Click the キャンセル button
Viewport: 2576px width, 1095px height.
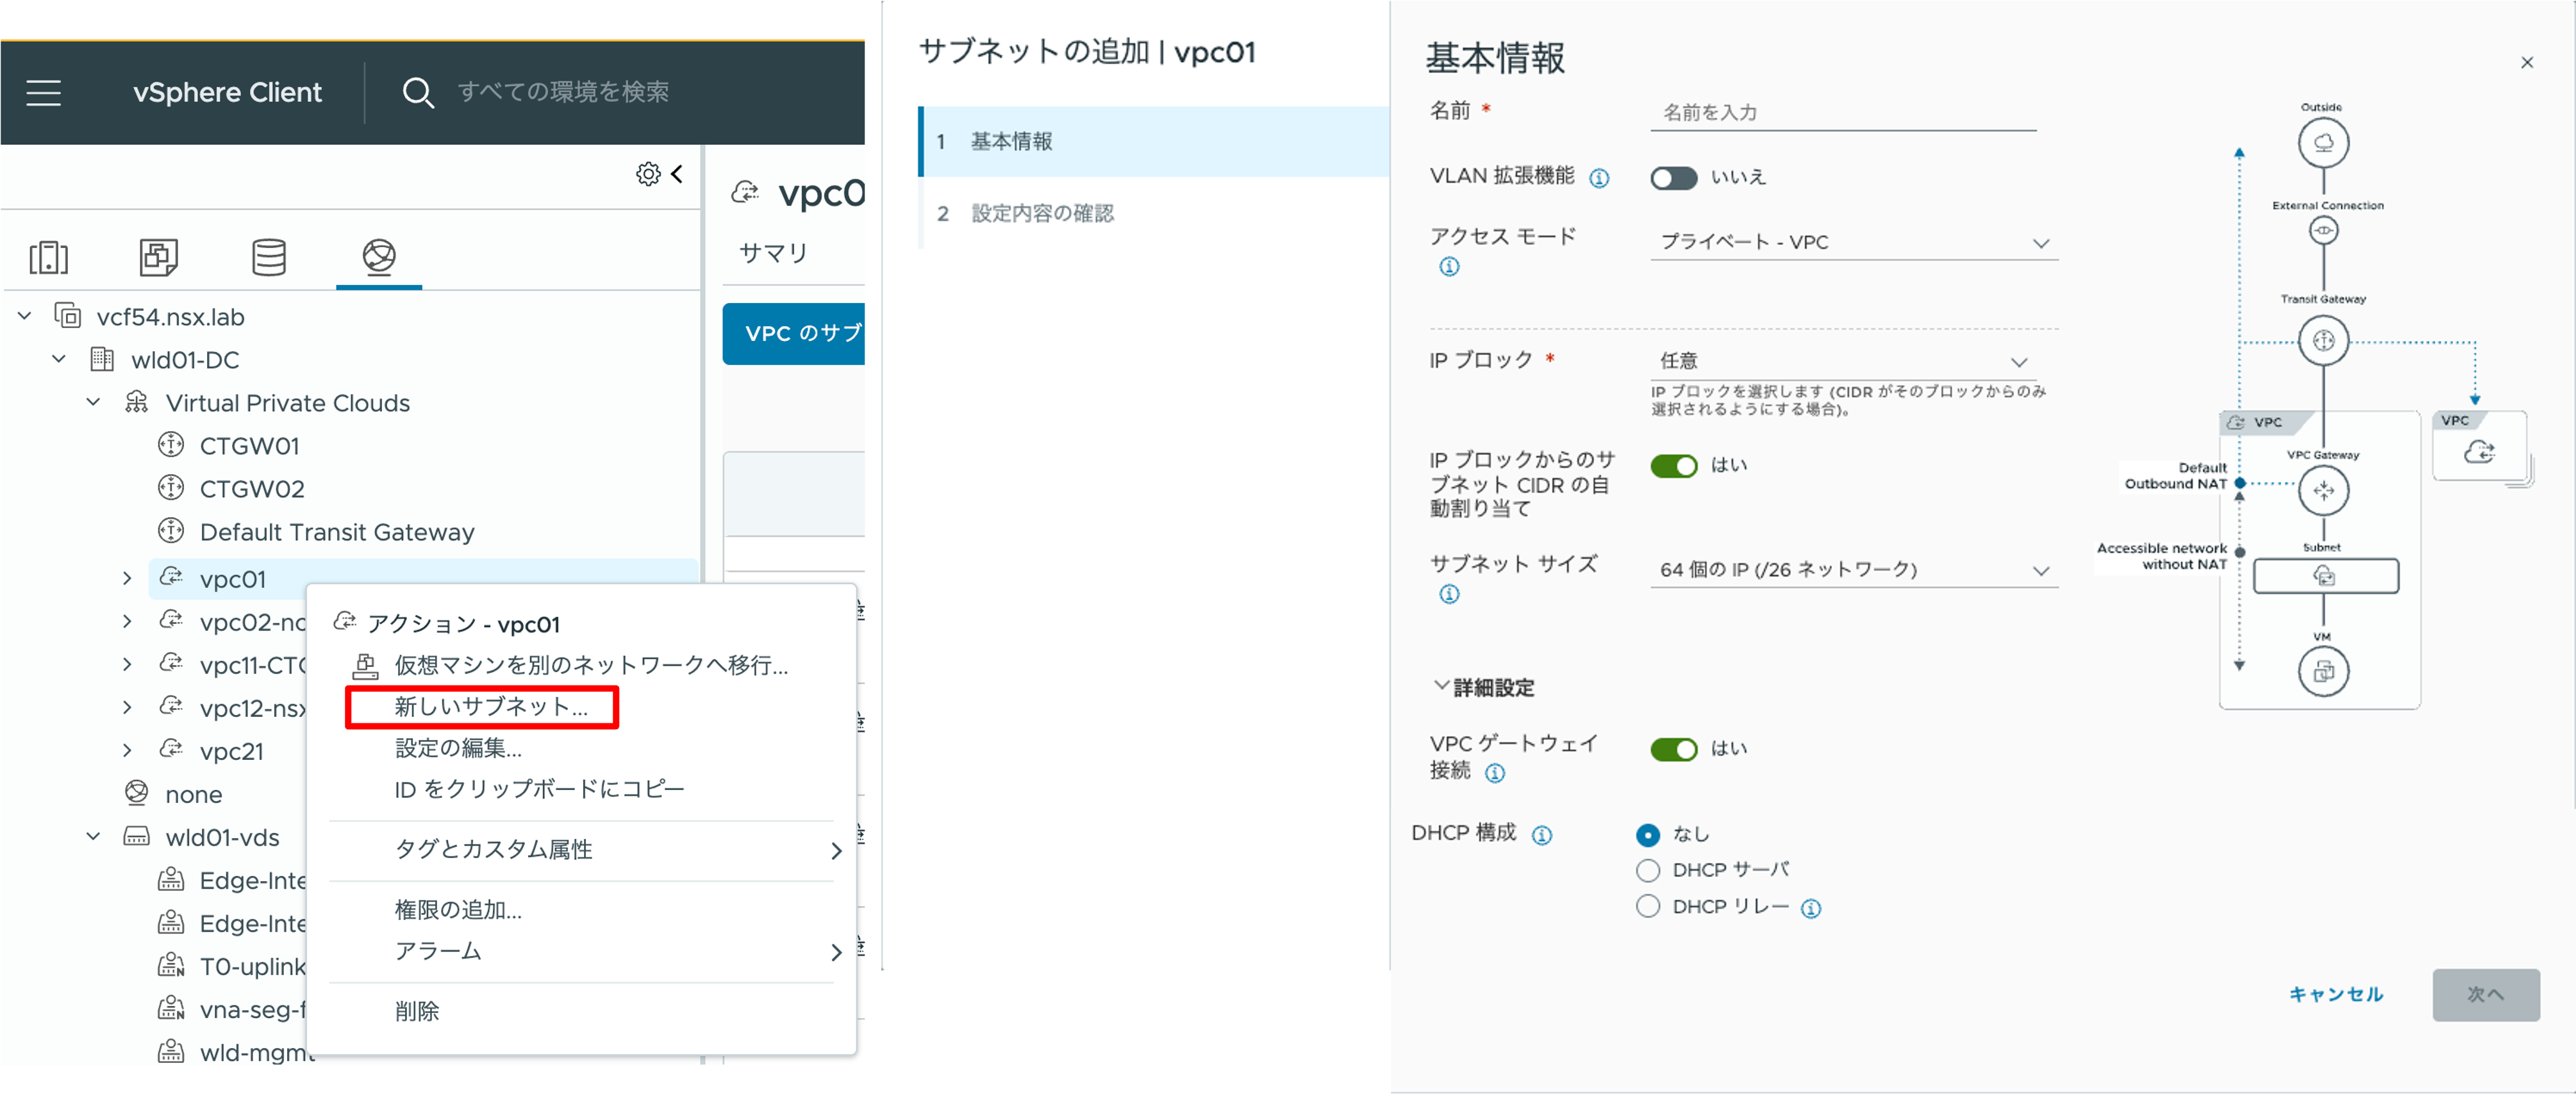2336,994
